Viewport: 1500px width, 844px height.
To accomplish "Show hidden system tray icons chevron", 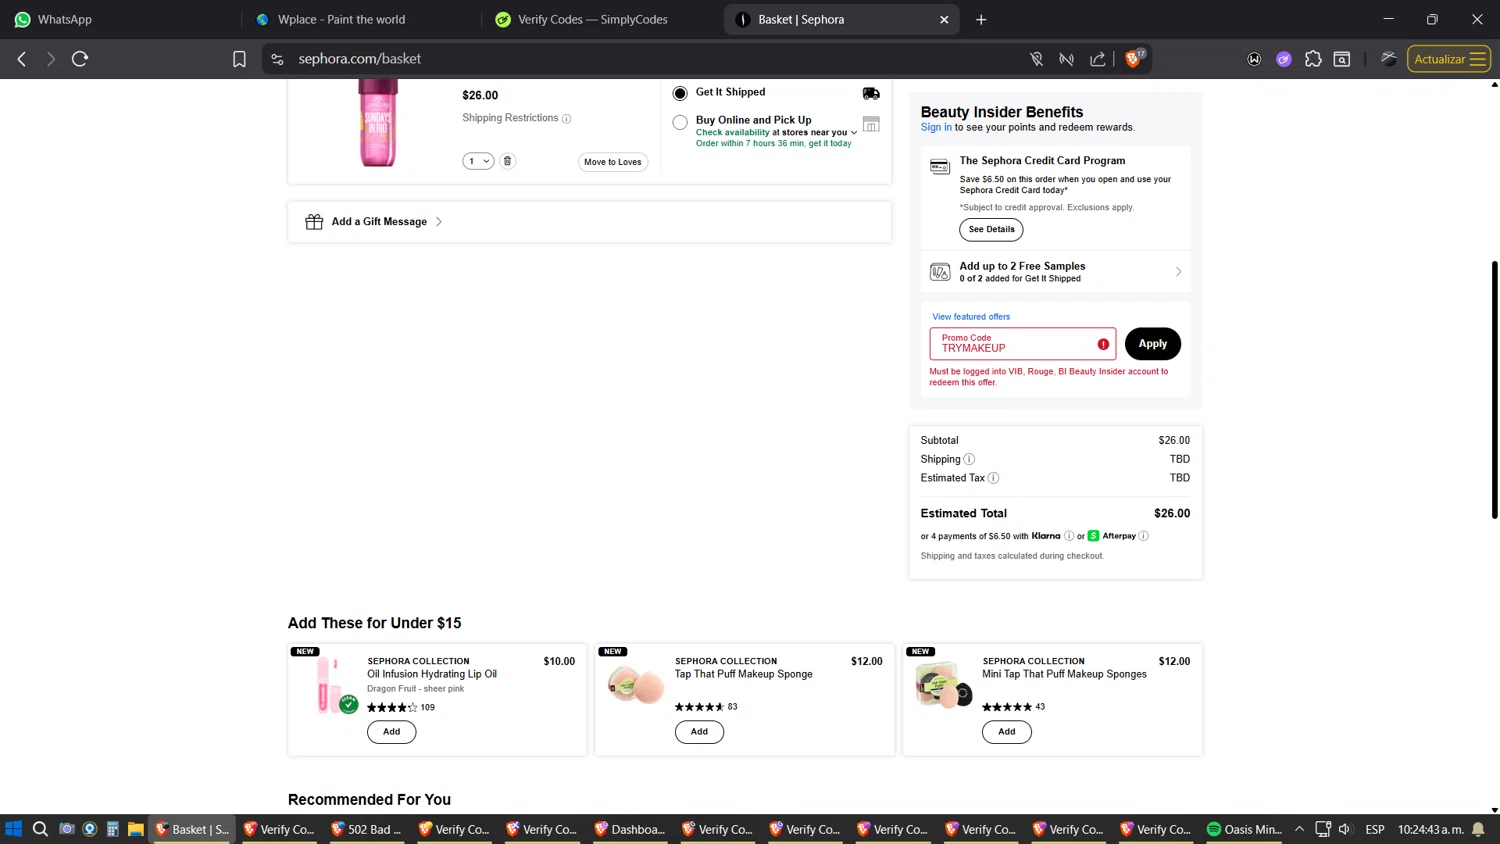I will coord(1299,829).
